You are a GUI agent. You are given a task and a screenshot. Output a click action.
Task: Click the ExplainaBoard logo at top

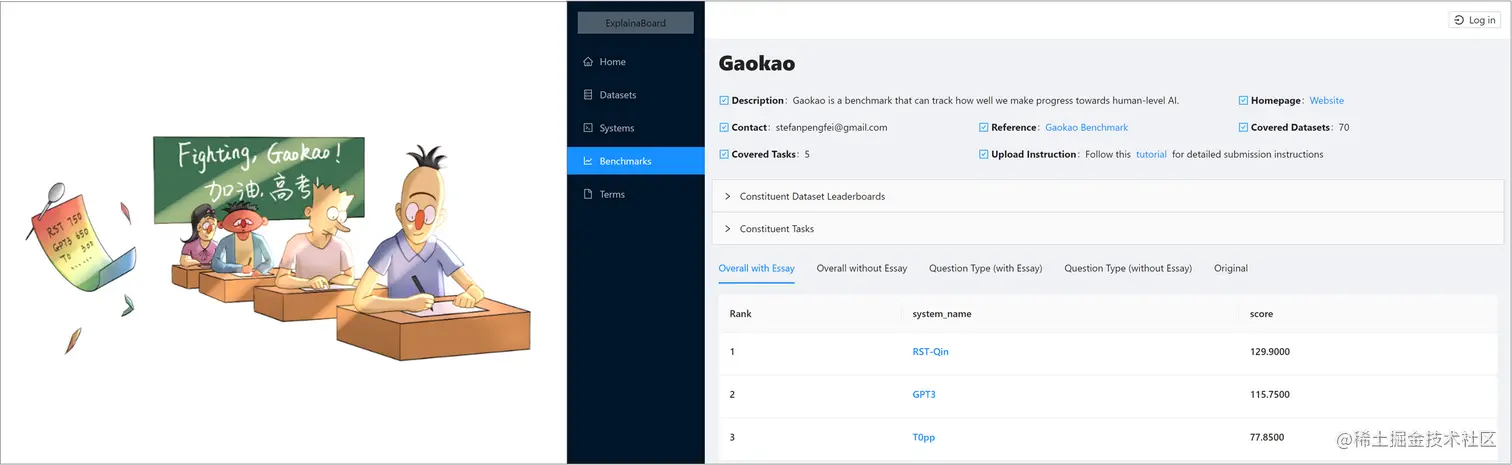(x=635, y=23)
